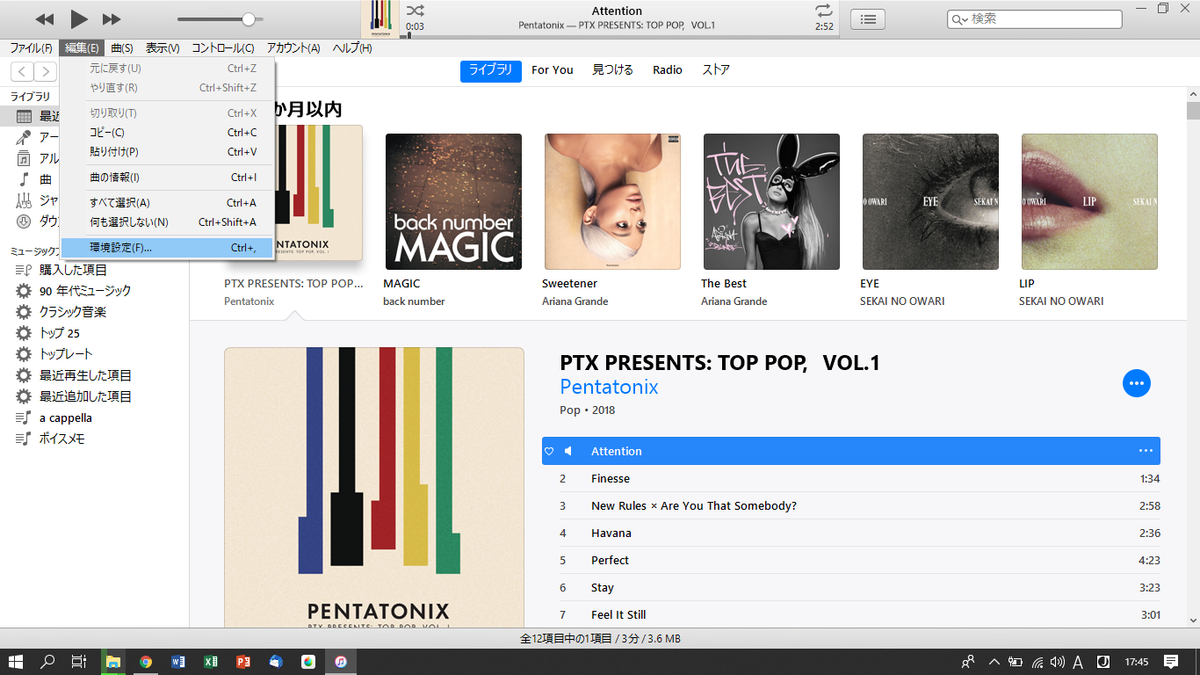Select the back number MAGIC album cover
Screen dimensions: 1200x675
453,202
